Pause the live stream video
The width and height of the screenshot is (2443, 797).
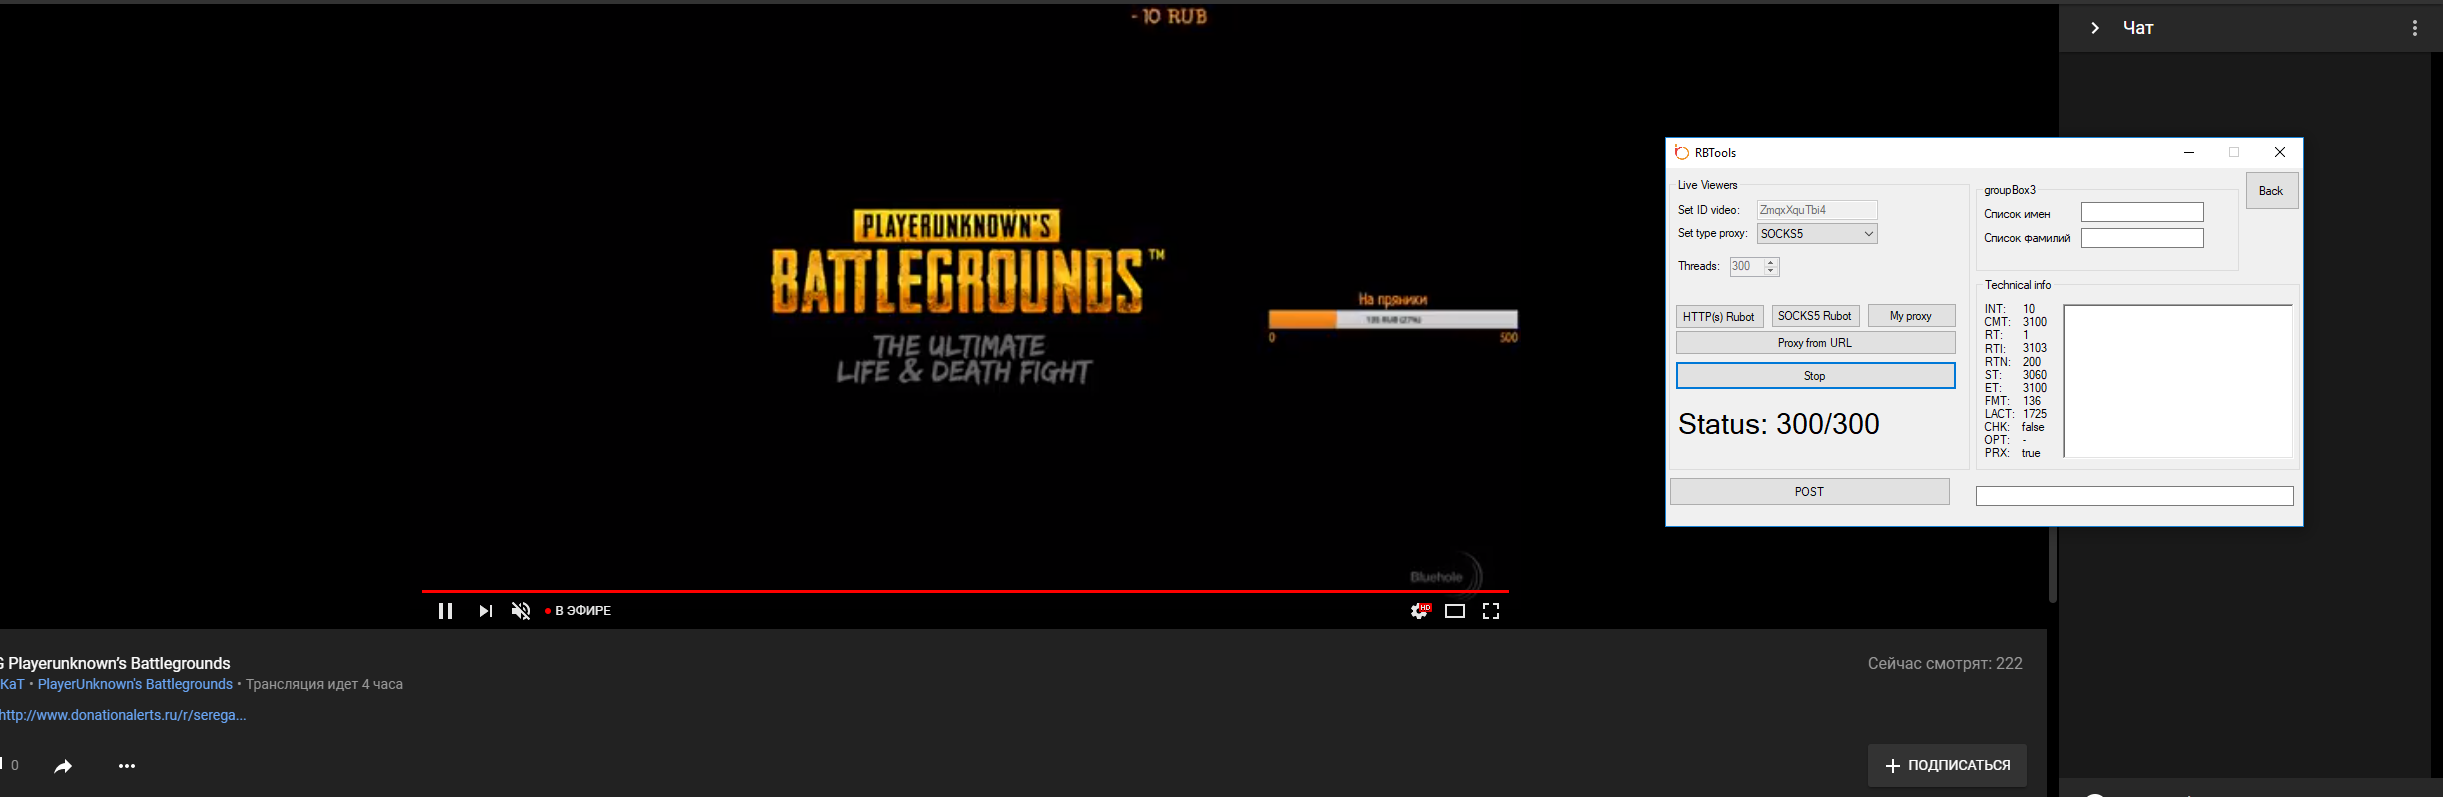pos(445,611)
